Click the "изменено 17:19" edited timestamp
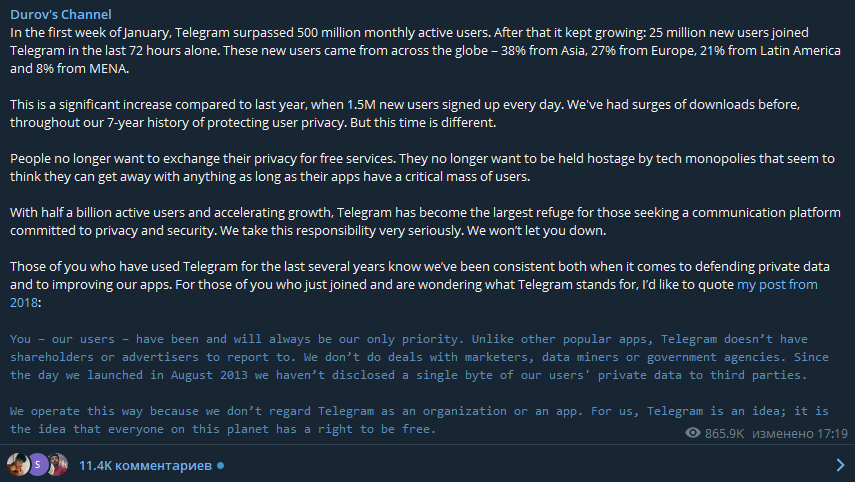The image size is (855, 482). 802,433
